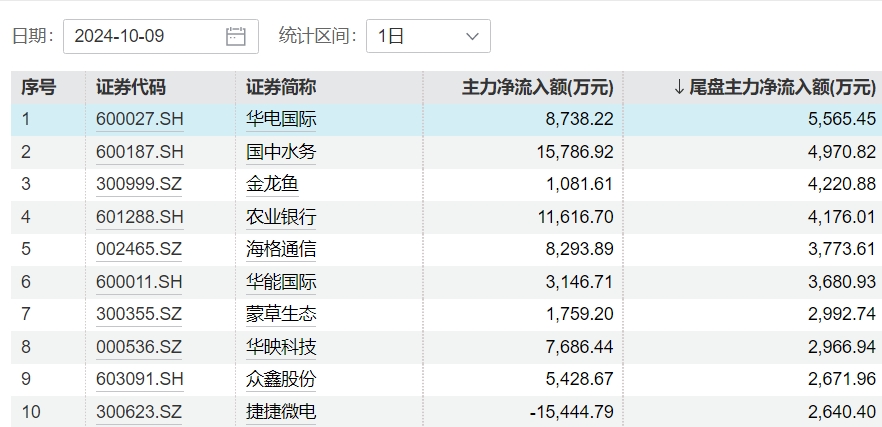This screenshot has height=427, width=882.
Task: Open the 众鑫股份 stock name link
Action: pos(281,379)
